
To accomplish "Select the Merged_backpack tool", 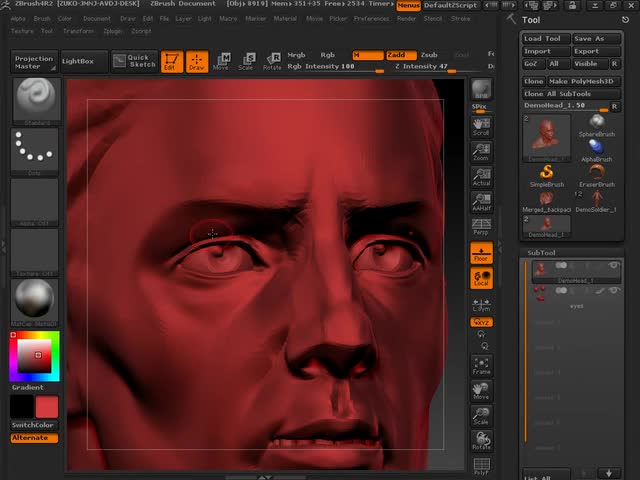I will tap(547, 201).
